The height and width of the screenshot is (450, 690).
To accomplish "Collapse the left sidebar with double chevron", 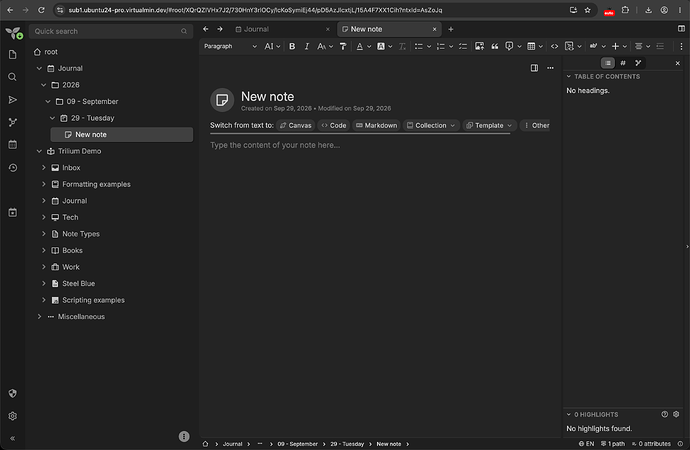I will (12, 438).
